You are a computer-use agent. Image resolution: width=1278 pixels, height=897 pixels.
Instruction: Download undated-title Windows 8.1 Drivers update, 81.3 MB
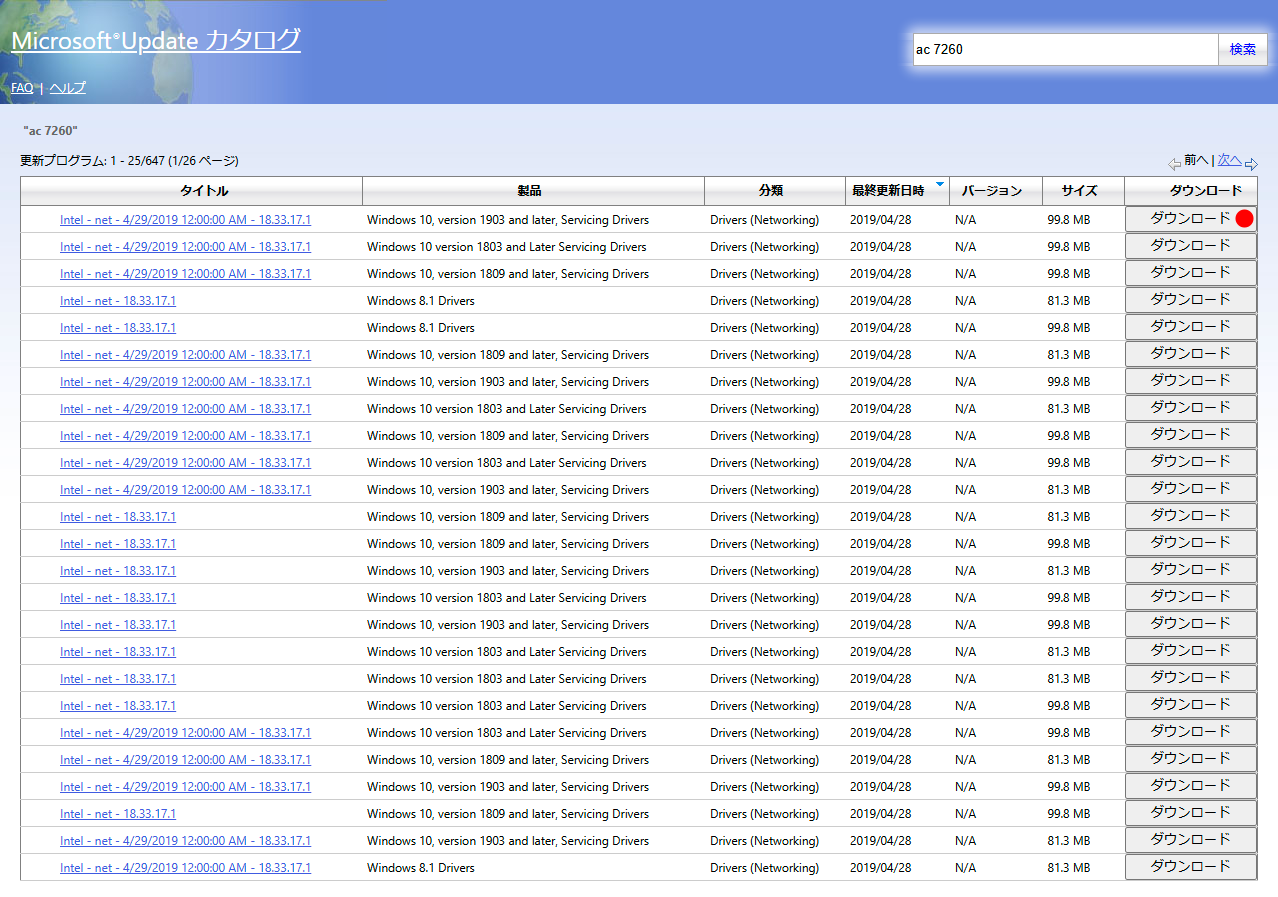1190,300
